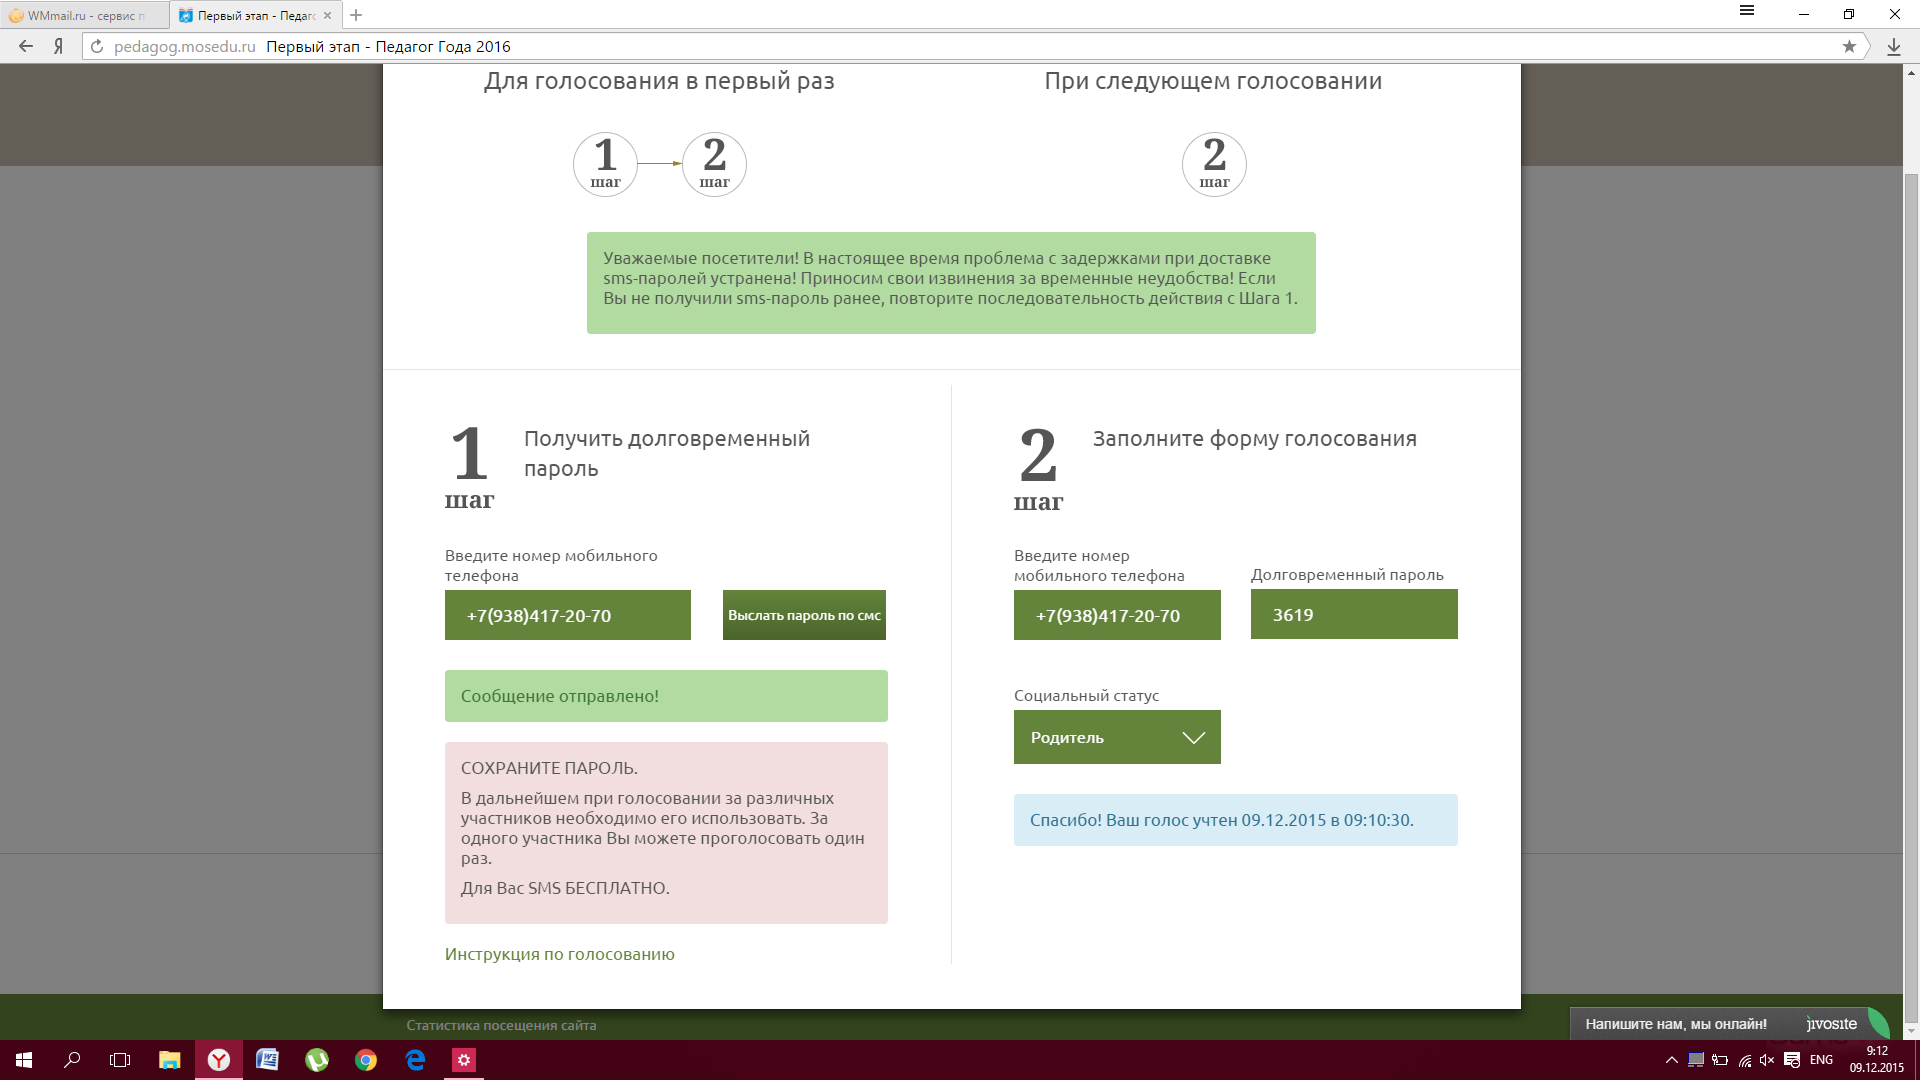Image resolution: width=1920 pixels, height=1080 pixels.
Task: Click the Выслать пароль по смс button
Action: pos(804,615)
